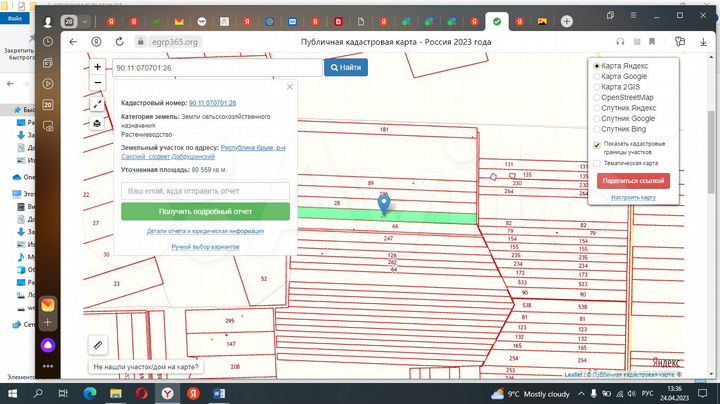Toggle Показать кадастровые границы участков checkbox
The width and height of the screenshot is (720, 404).
[597, 145]
